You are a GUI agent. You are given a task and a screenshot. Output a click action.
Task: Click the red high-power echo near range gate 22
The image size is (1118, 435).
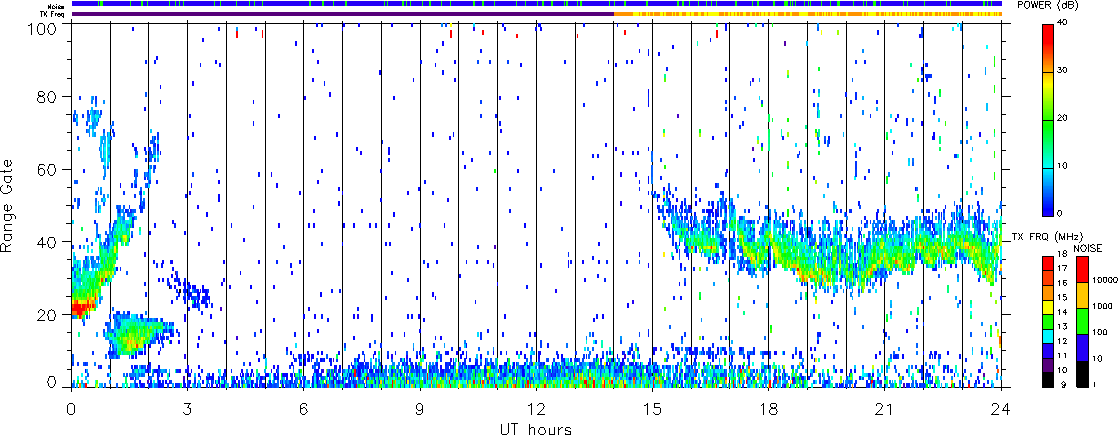[x=82, y=308]
